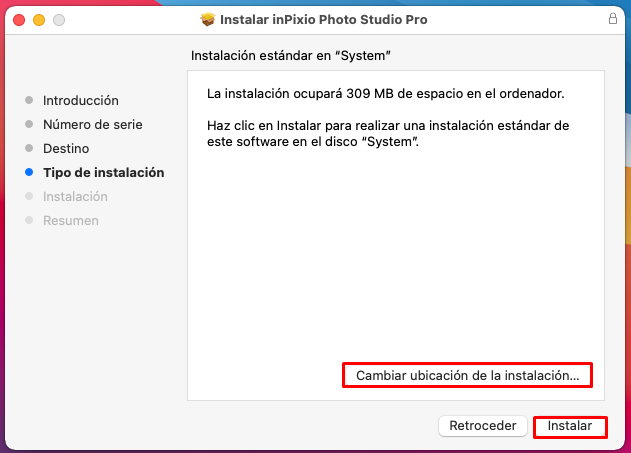Start installation with the Instalar button

click(570, 426)
